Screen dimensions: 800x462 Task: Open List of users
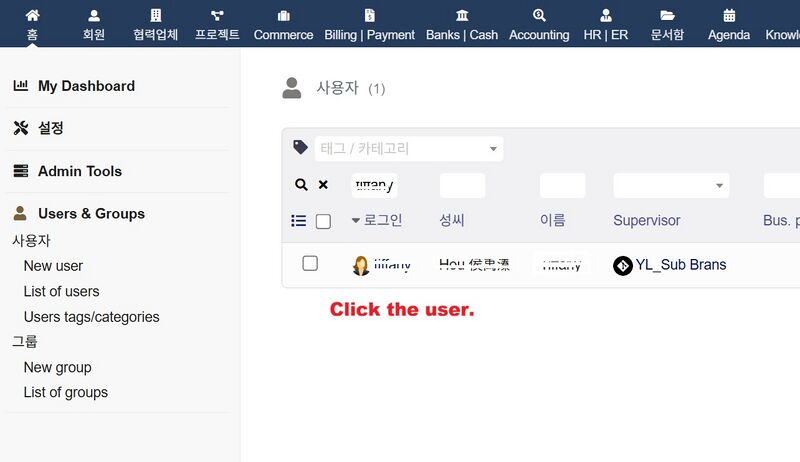pos(61,291)
